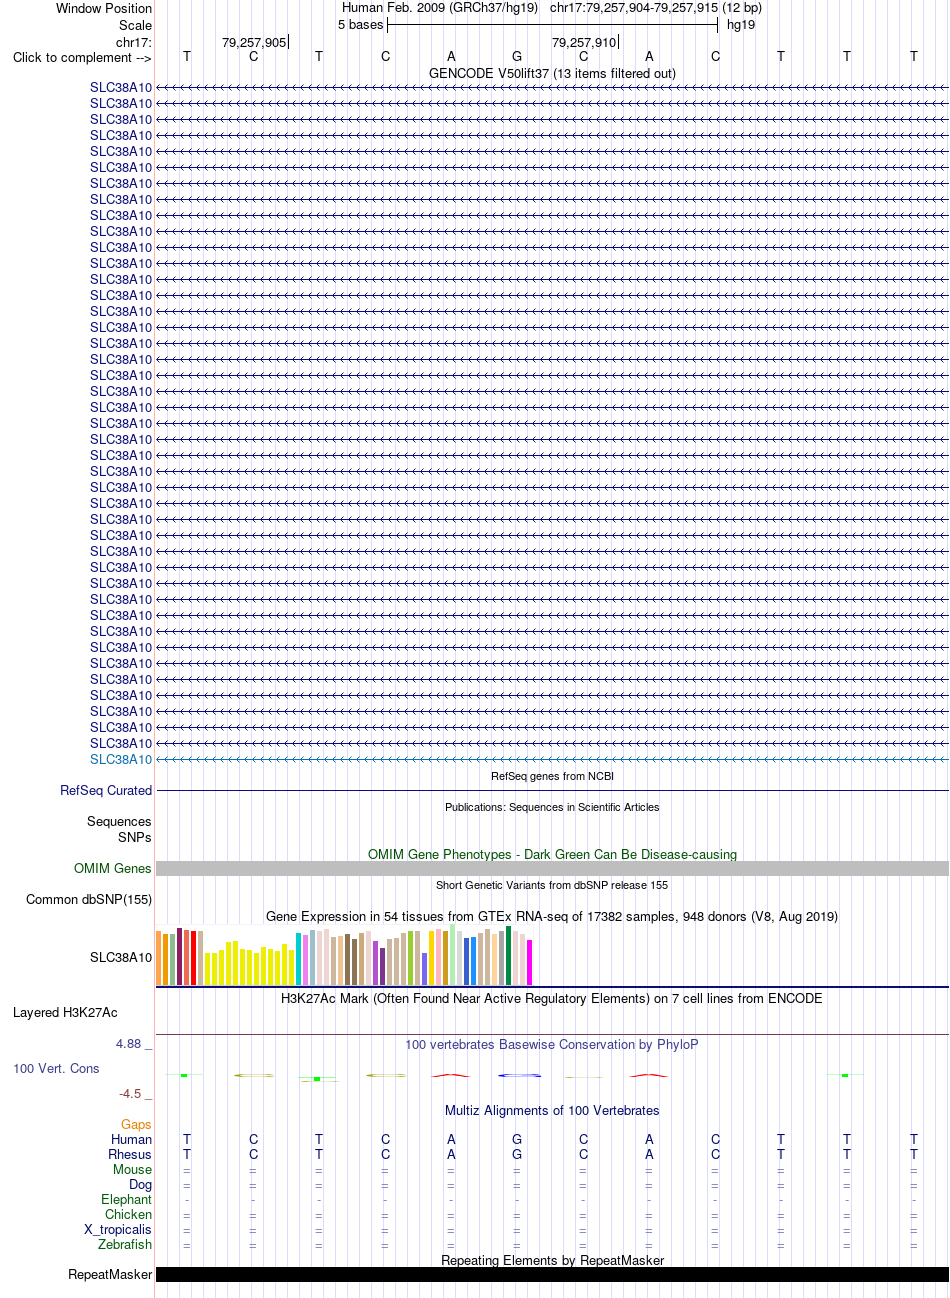Click the gray OMIM Genes item bar
The height and width of the screenshot is (1298, 950).
coord(552,868)
